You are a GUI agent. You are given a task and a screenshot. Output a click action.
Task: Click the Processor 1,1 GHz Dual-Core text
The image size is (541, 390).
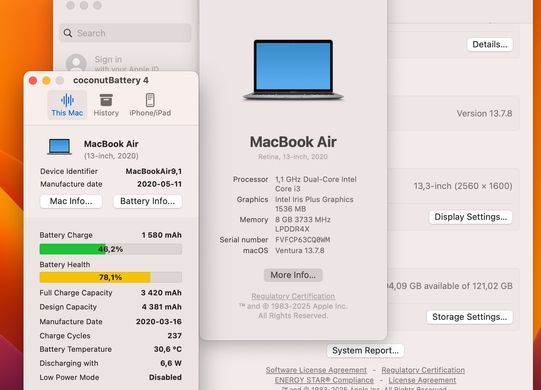(316, 184)
